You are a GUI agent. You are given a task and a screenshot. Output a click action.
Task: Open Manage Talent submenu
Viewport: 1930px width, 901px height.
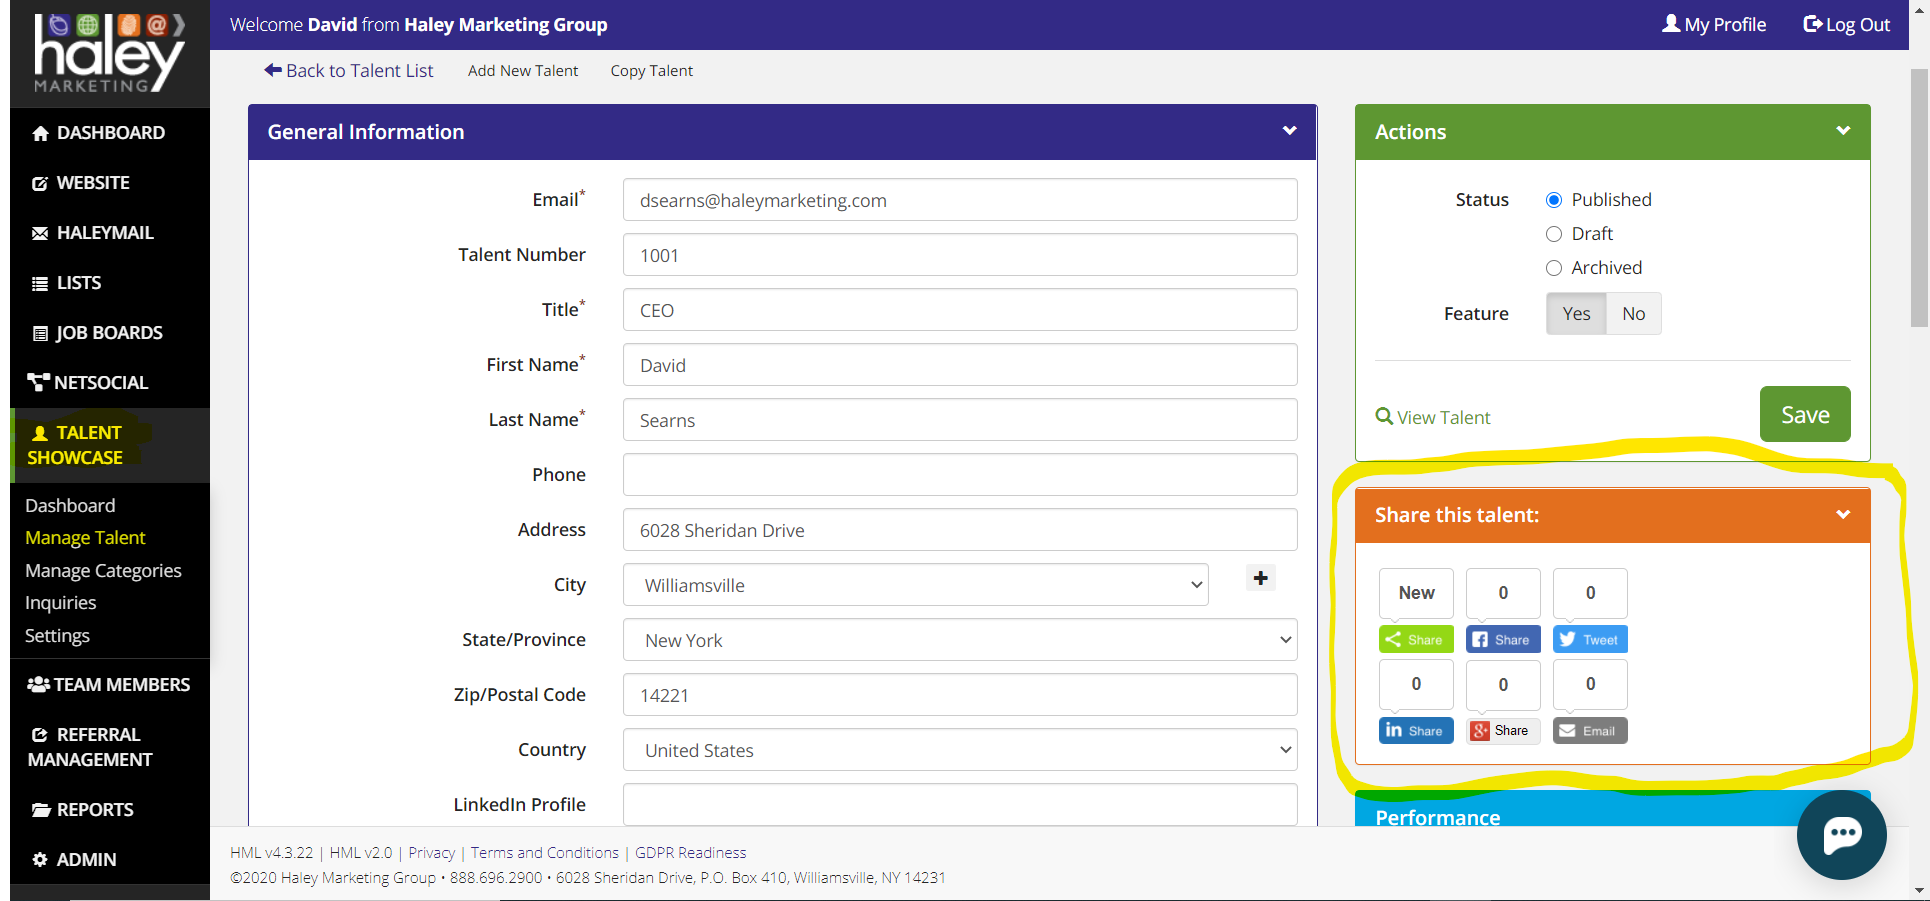click(x=85, y=538)
